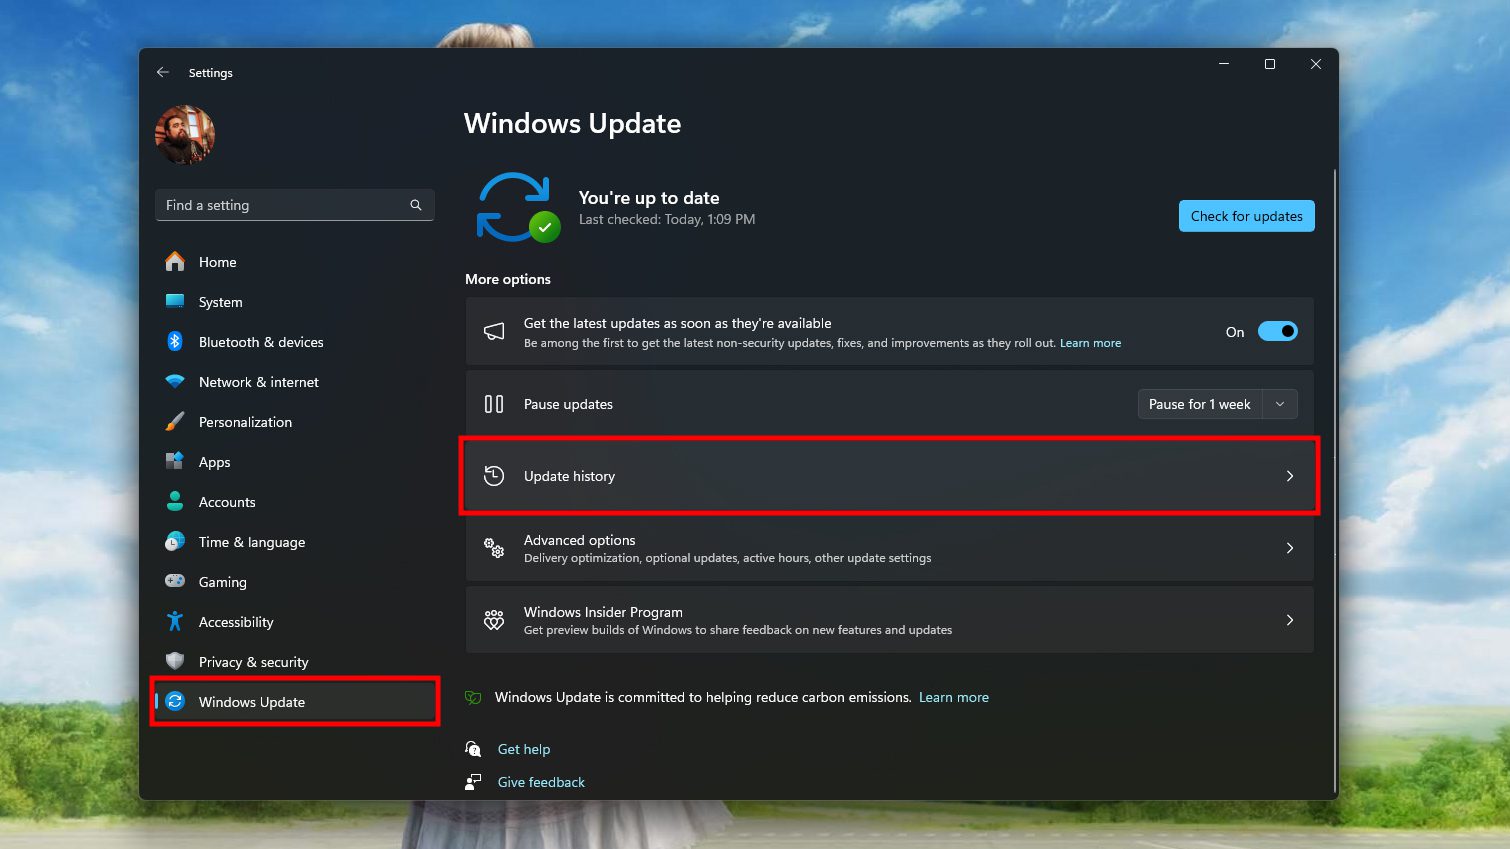
Task: Open Network & internet settings
Action: (295, 382)
